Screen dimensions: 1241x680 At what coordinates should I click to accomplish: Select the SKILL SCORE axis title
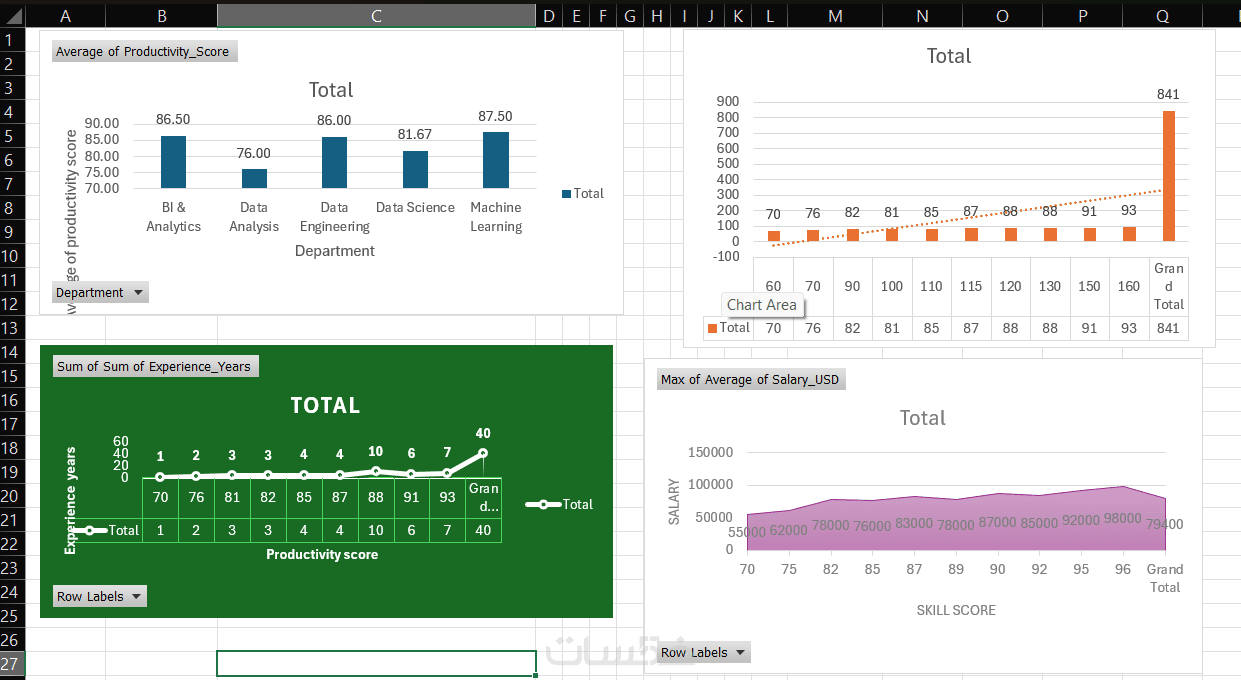click(x=956, y=610)
